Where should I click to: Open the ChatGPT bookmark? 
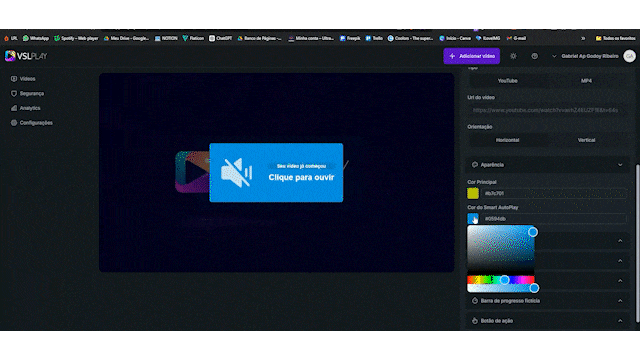220,38
